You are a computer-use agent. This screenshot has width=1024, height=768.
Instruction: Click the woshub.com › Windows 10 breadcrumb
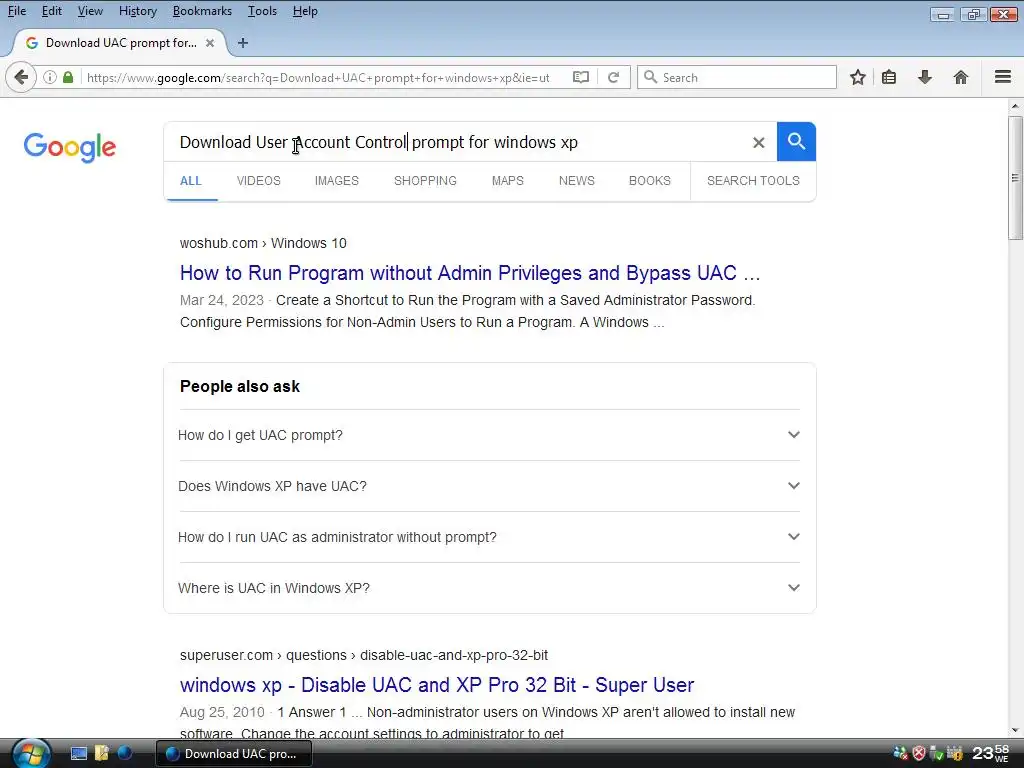point(263,244)
